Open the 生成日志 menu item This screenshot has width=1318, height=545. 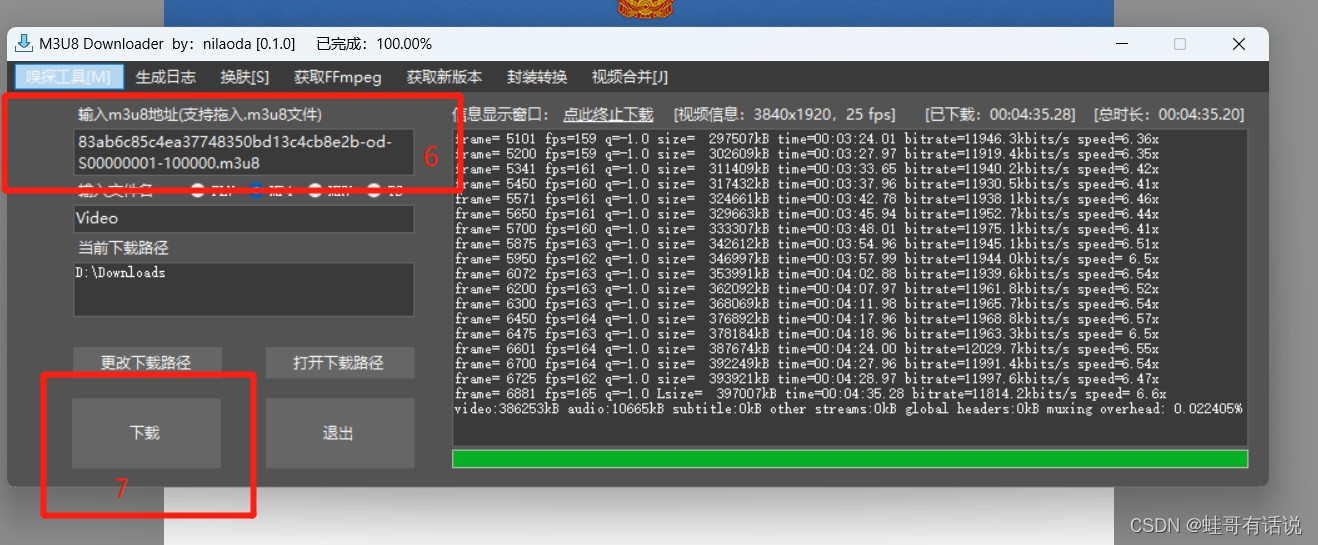click(x=166, y=77)
